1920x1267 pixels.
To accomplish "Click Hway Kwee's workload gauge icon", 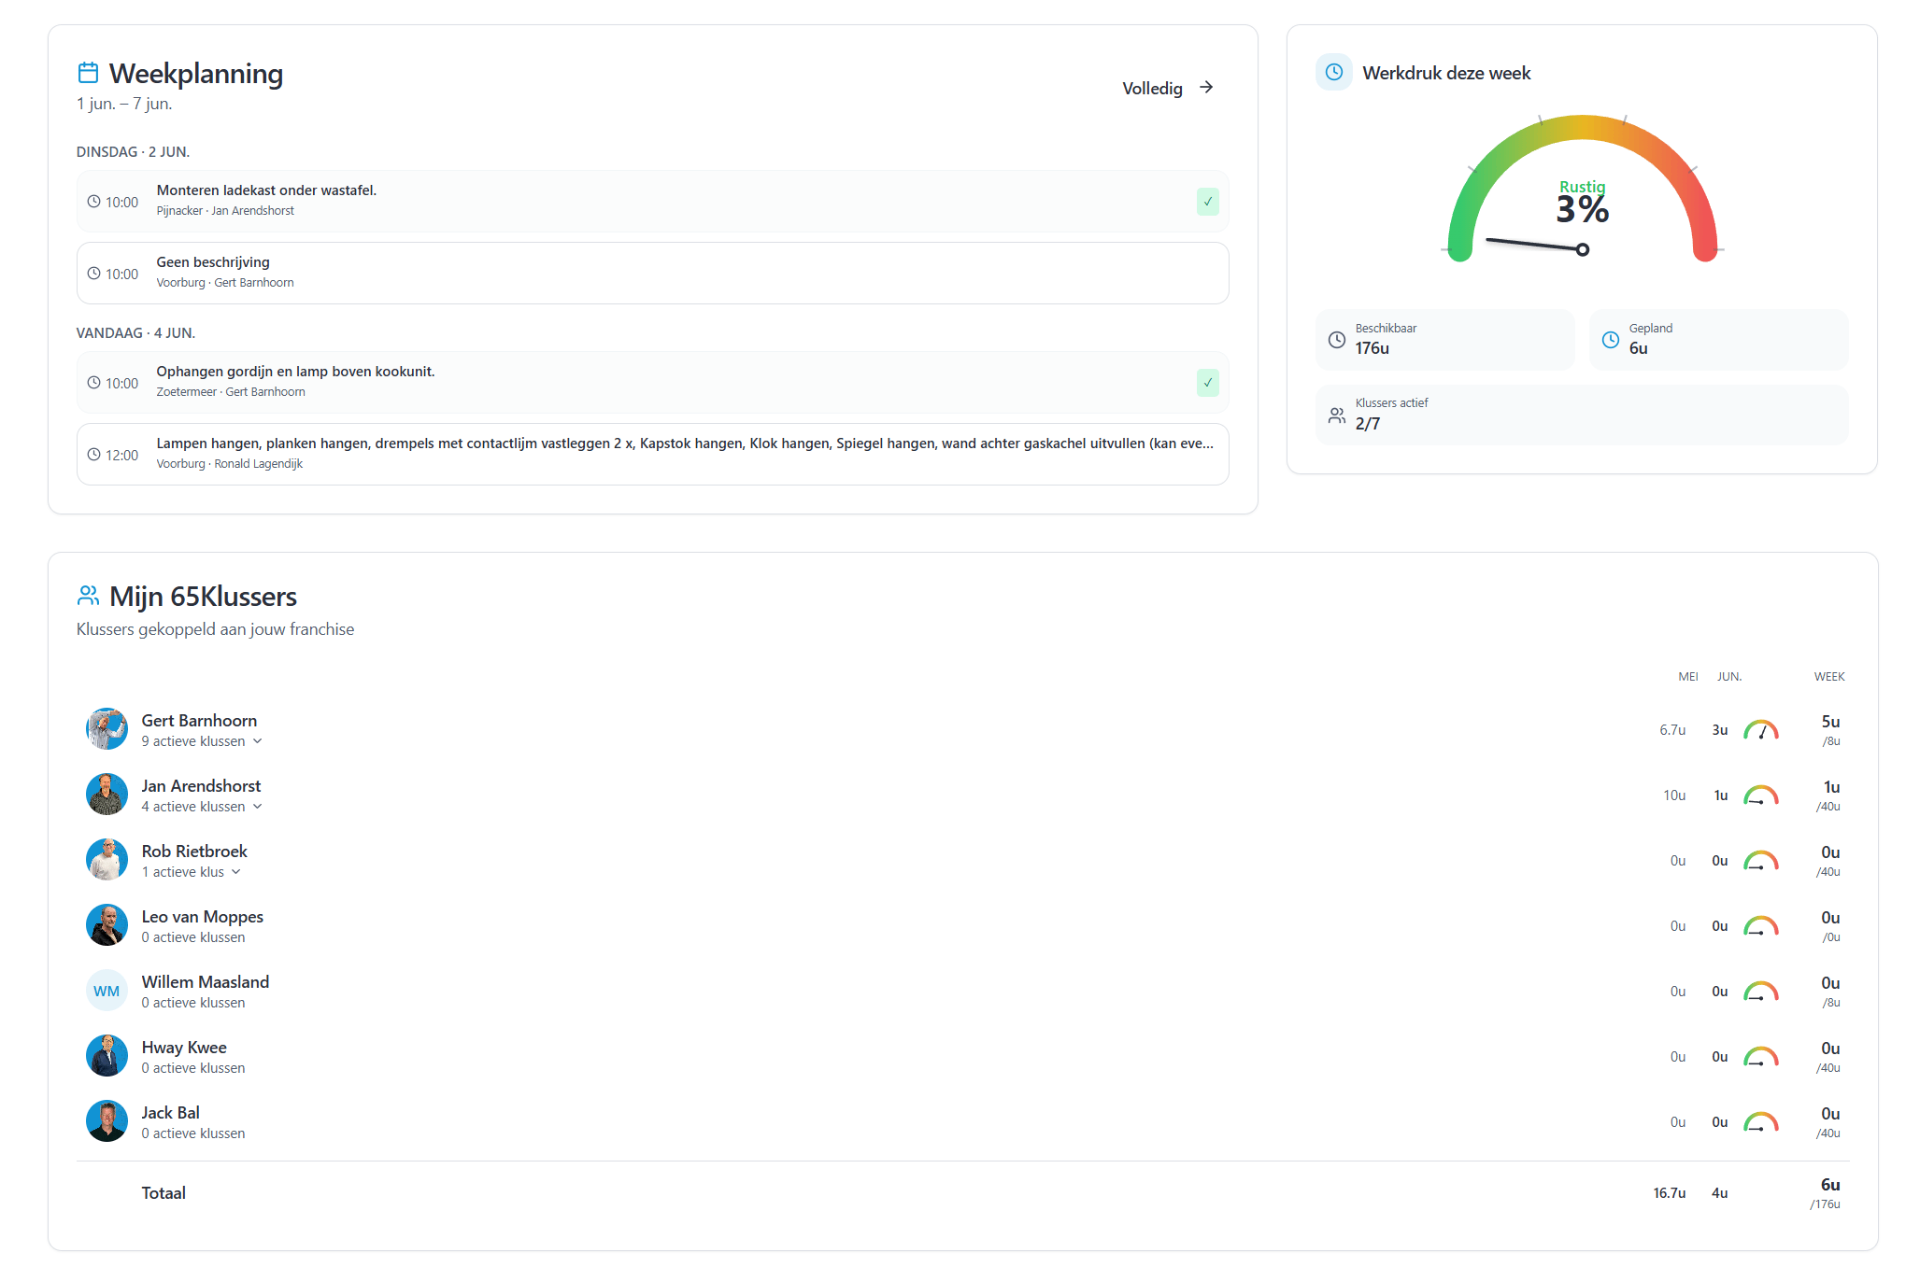I will point(1761,1056).
